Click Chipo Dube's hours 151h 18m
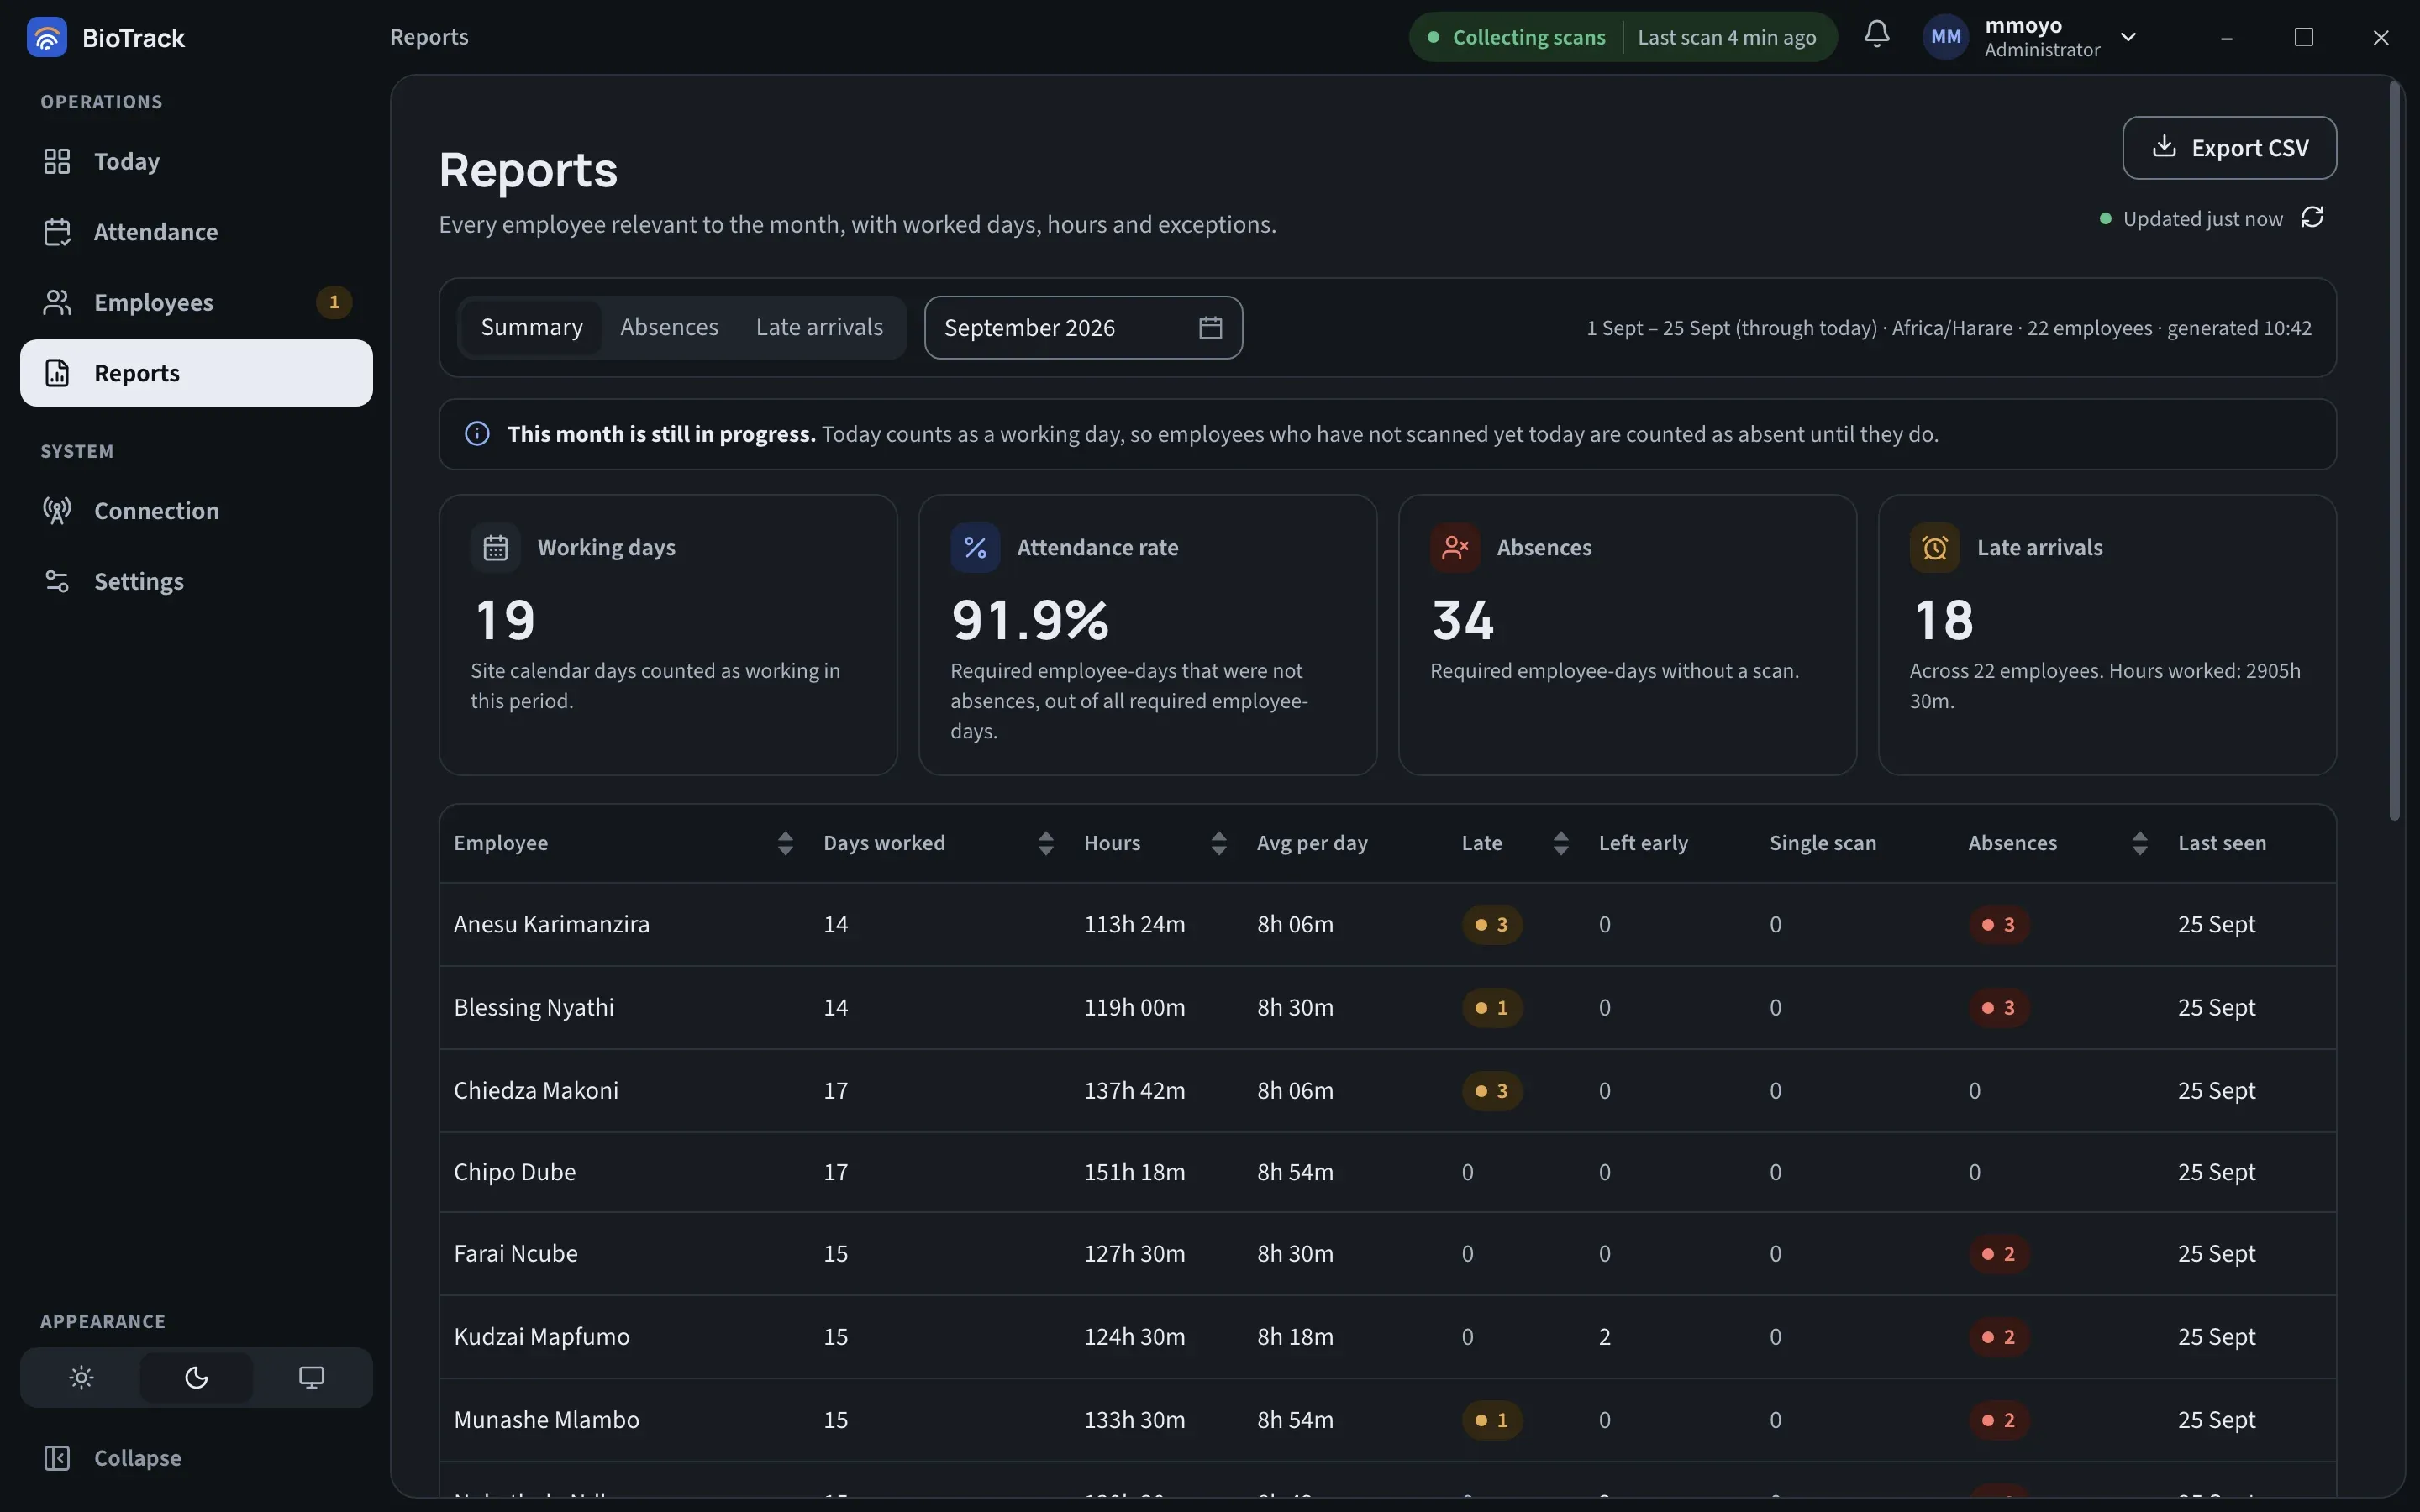The height and width of the screenshot is (1512, 2420). [x=1134, y=1172]
